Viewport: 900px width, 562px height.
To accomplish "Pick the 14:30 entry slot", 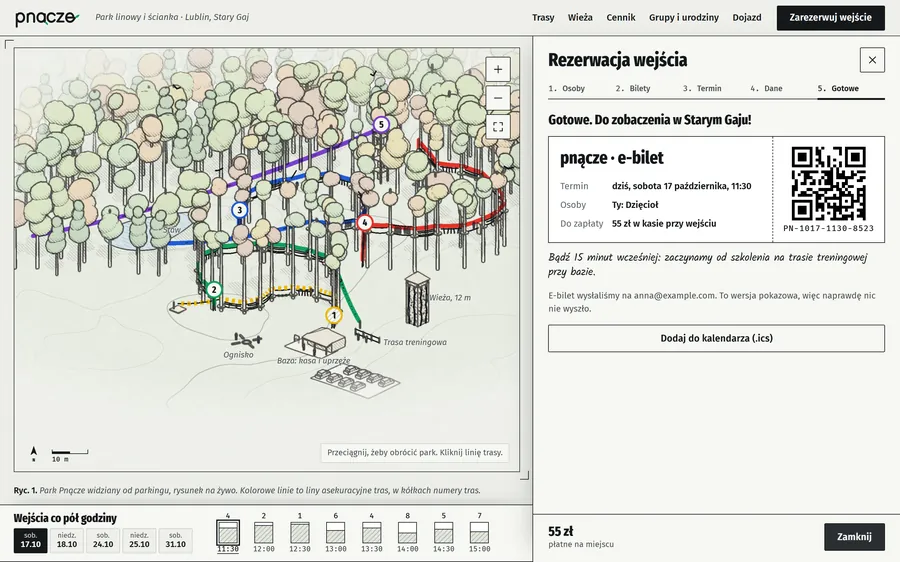I will click(x=444, y=533).
